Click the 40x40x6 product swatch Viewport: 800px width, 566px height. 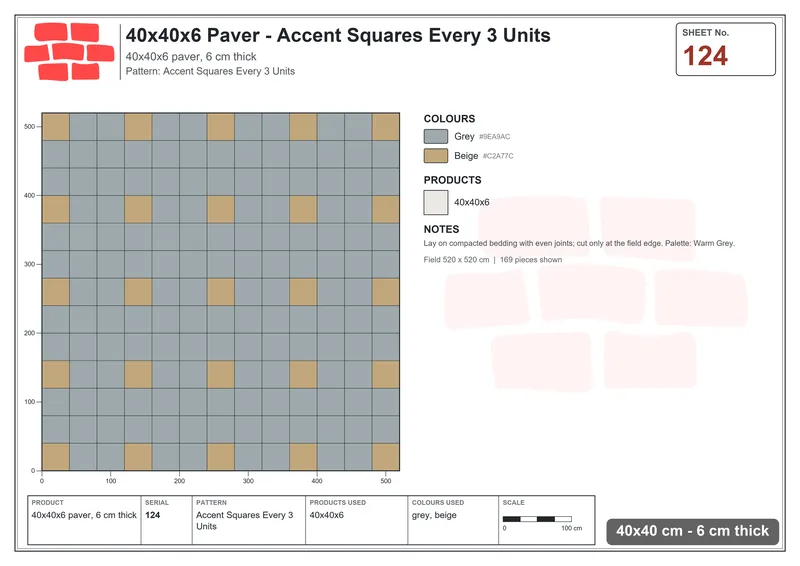tap(436, 203)
